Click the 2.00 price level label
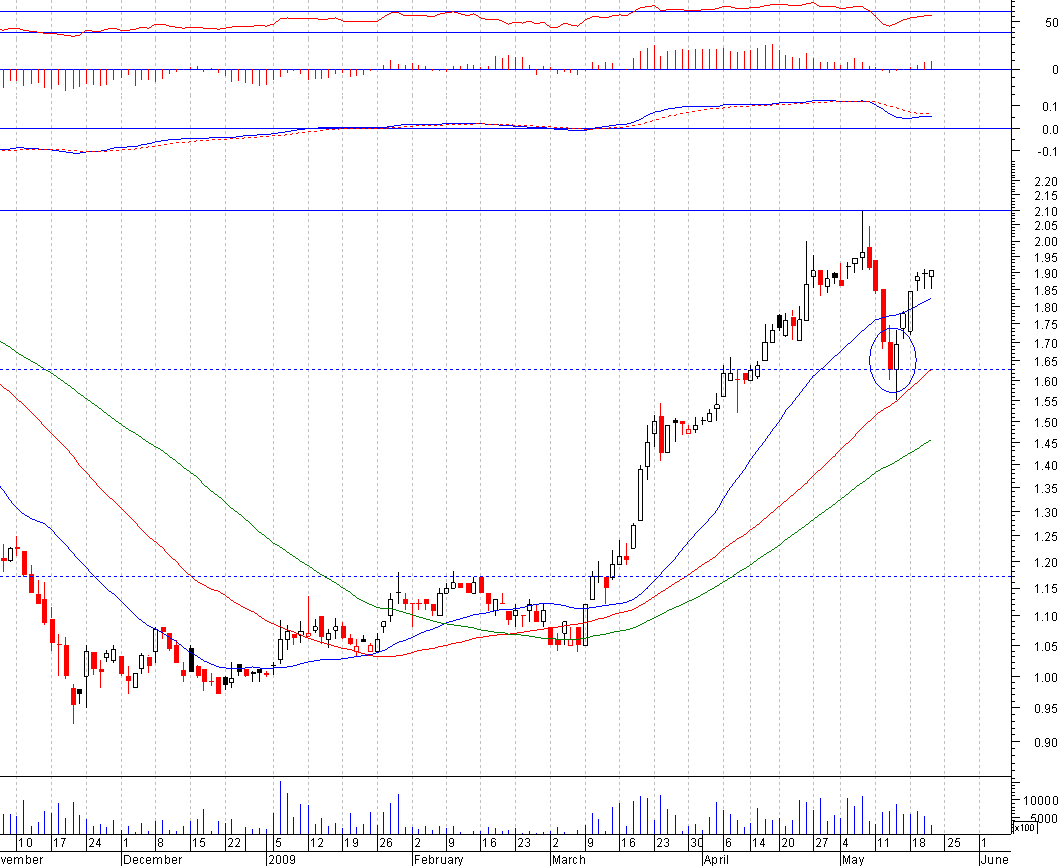 click(1046, 242)
